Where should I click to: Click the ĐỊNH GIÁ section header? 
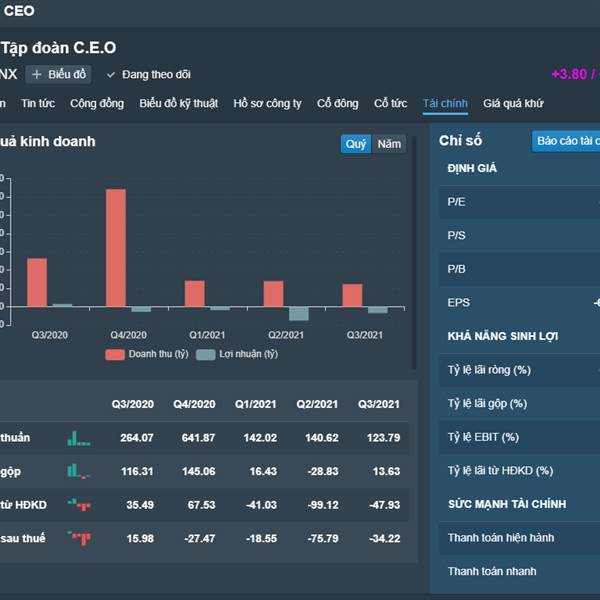(472, 168)
